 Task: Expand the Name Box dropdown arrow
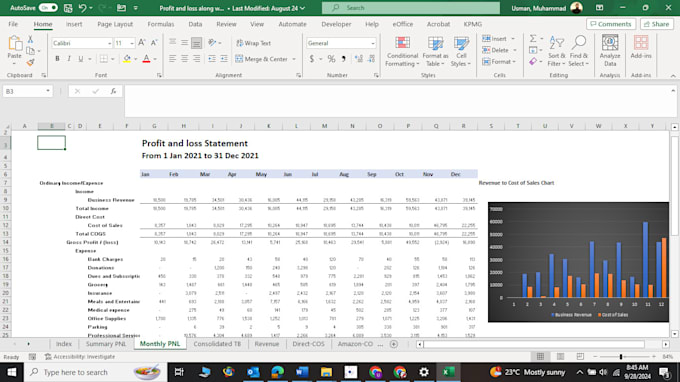[48, 91]
